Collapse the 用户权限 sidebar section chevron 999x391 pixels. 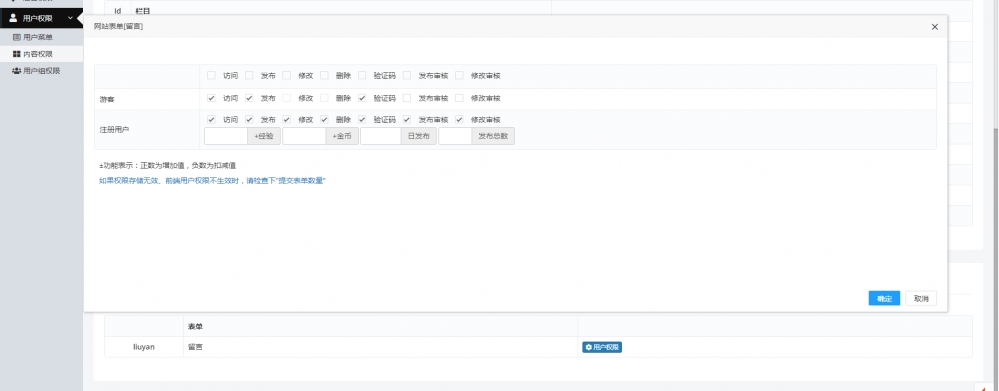[x=71, y=18]
